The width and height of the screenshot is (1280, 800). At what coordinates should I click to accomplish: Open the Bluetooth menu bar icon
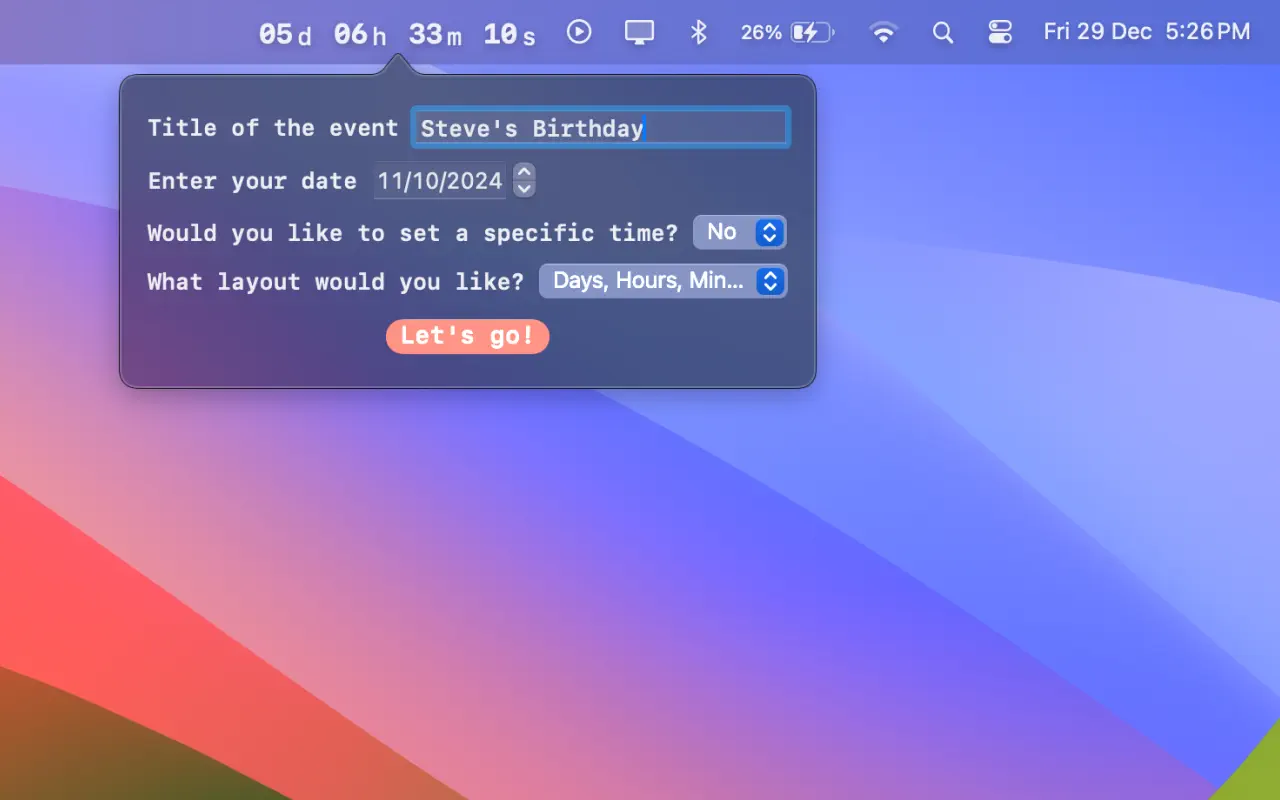pos(699,32)
